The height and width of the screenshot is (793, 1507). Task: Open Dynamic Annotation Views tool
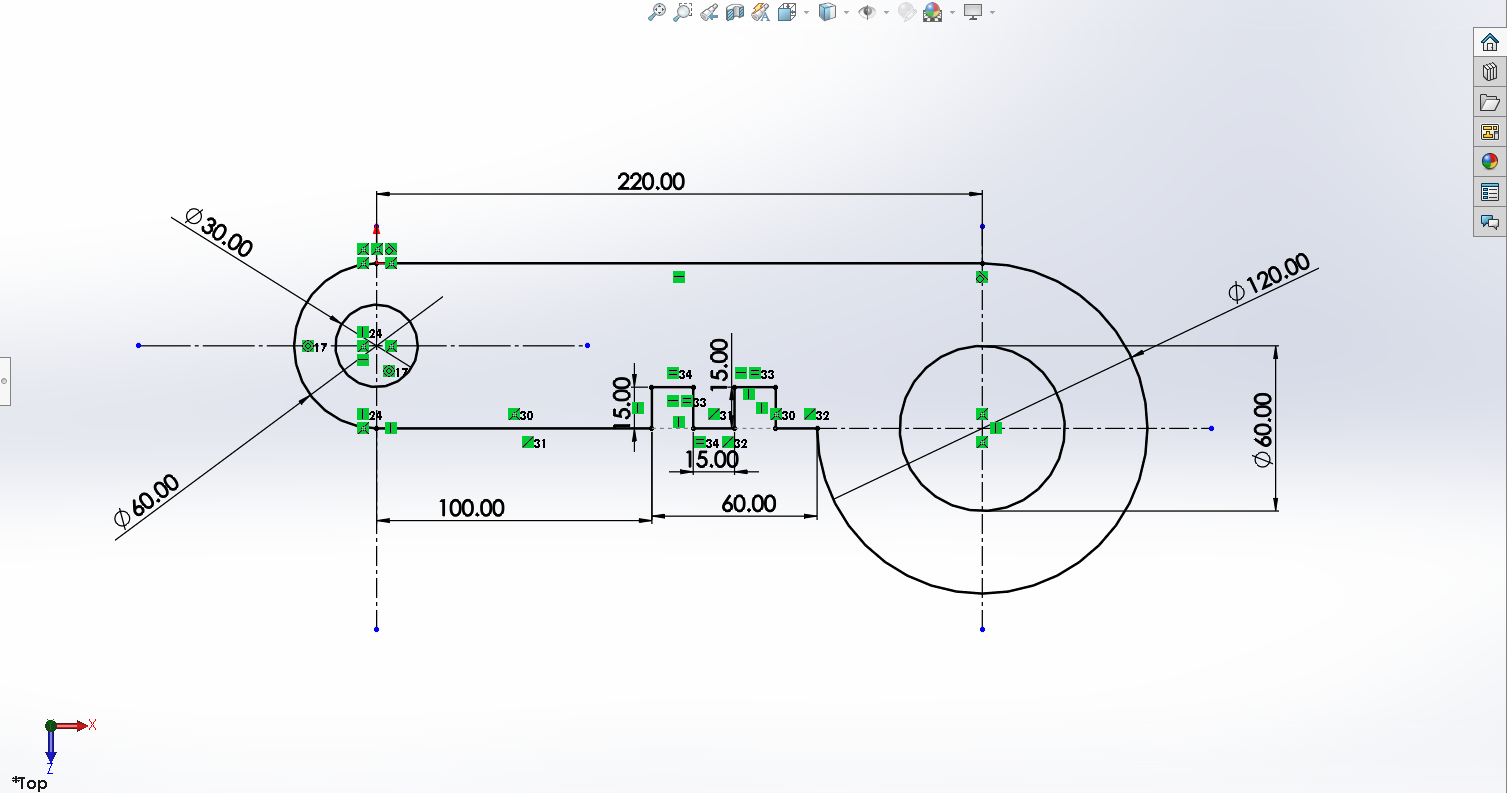[x=760, y=12]
